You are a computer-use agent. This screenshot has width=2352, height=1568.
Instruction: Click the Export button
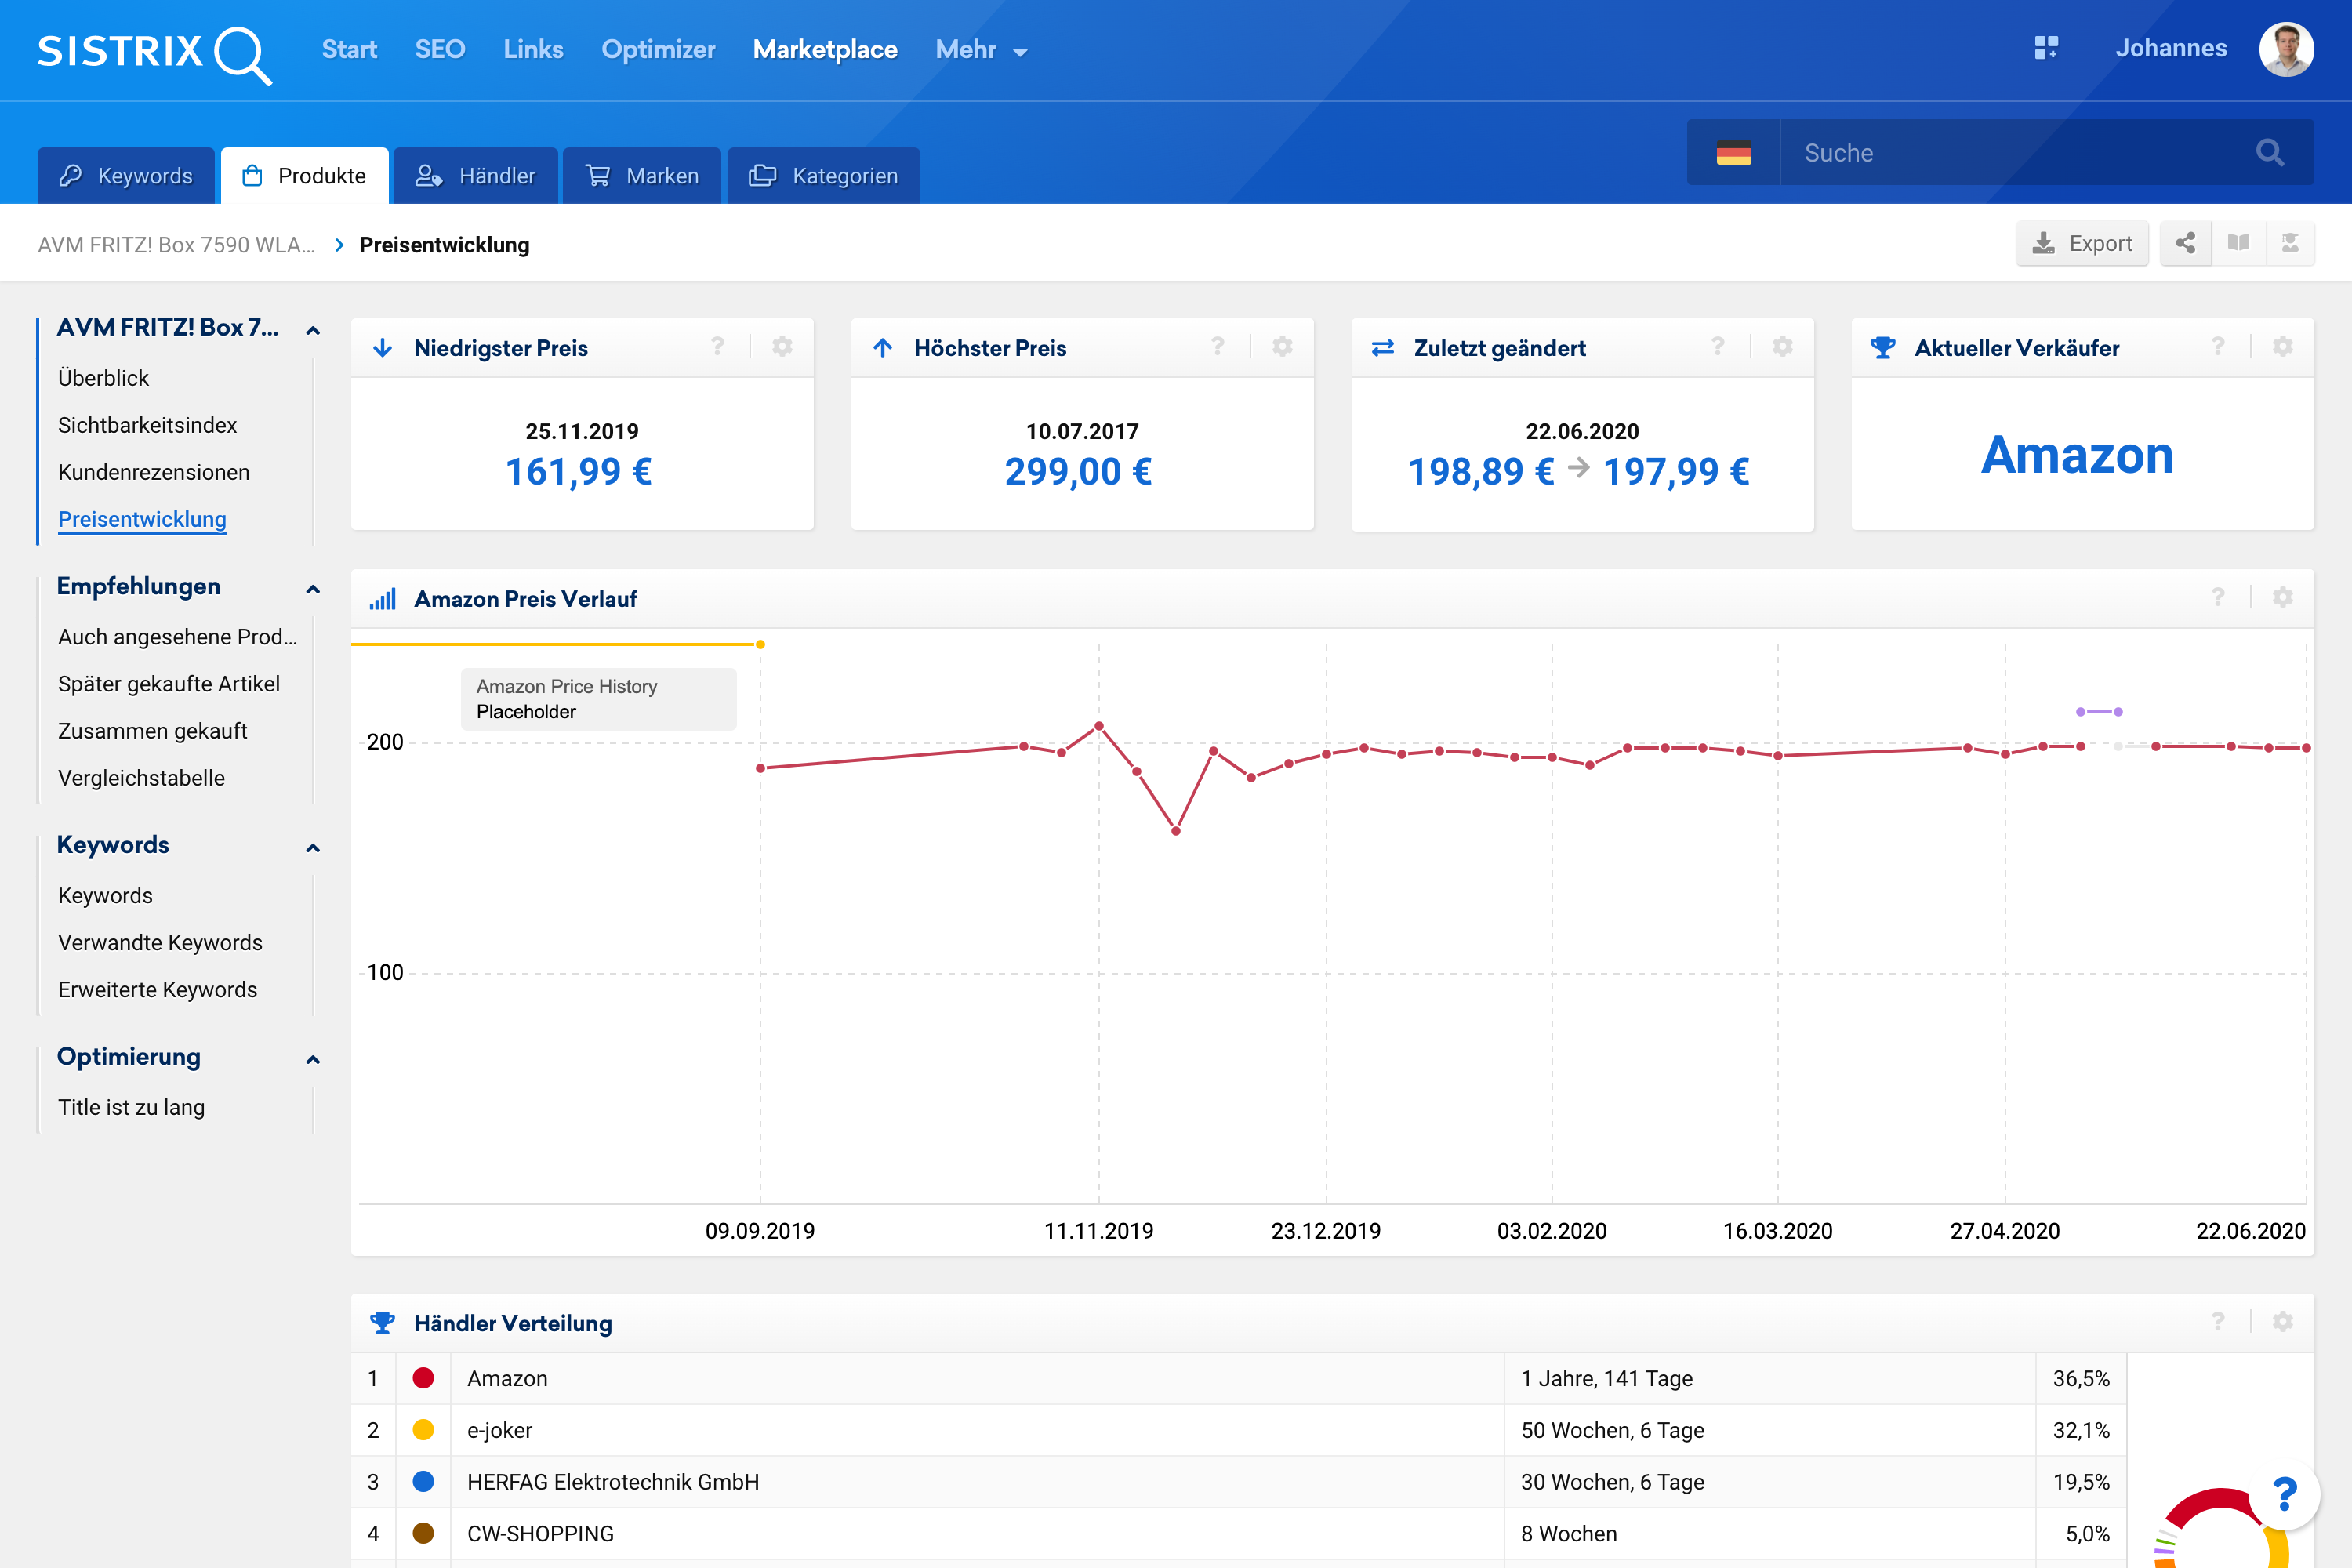coord(2082,243)
